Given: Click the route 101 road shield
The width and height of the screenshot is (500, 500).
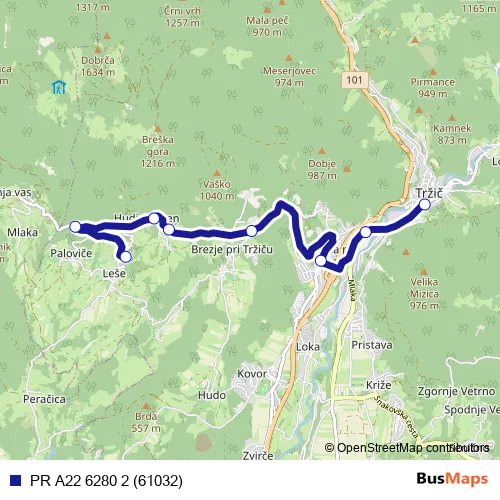Looking at the screenshot, I should point(354,80).
